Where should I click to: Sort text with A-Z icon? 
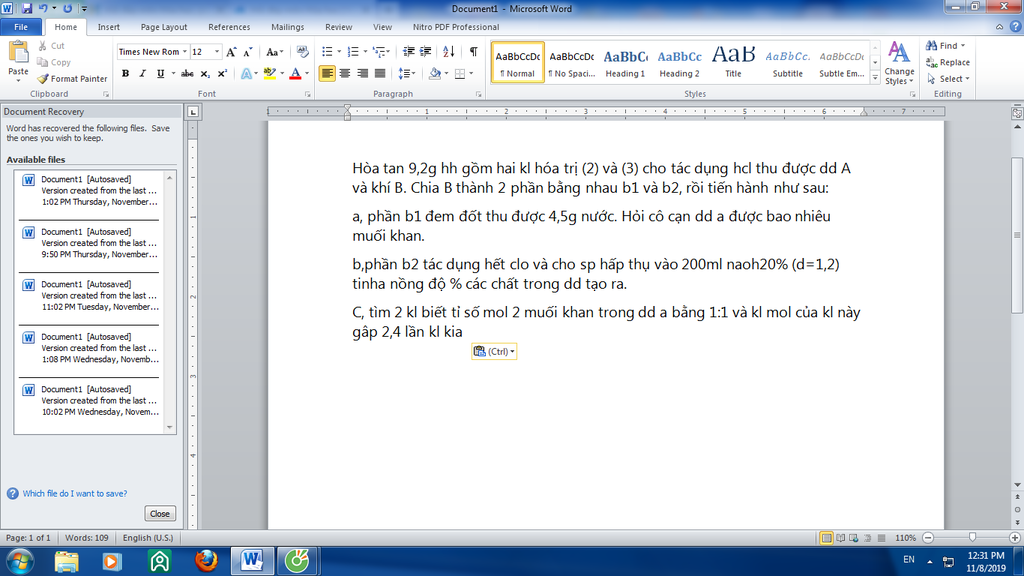pyautogui.click(x=449, y=52)
